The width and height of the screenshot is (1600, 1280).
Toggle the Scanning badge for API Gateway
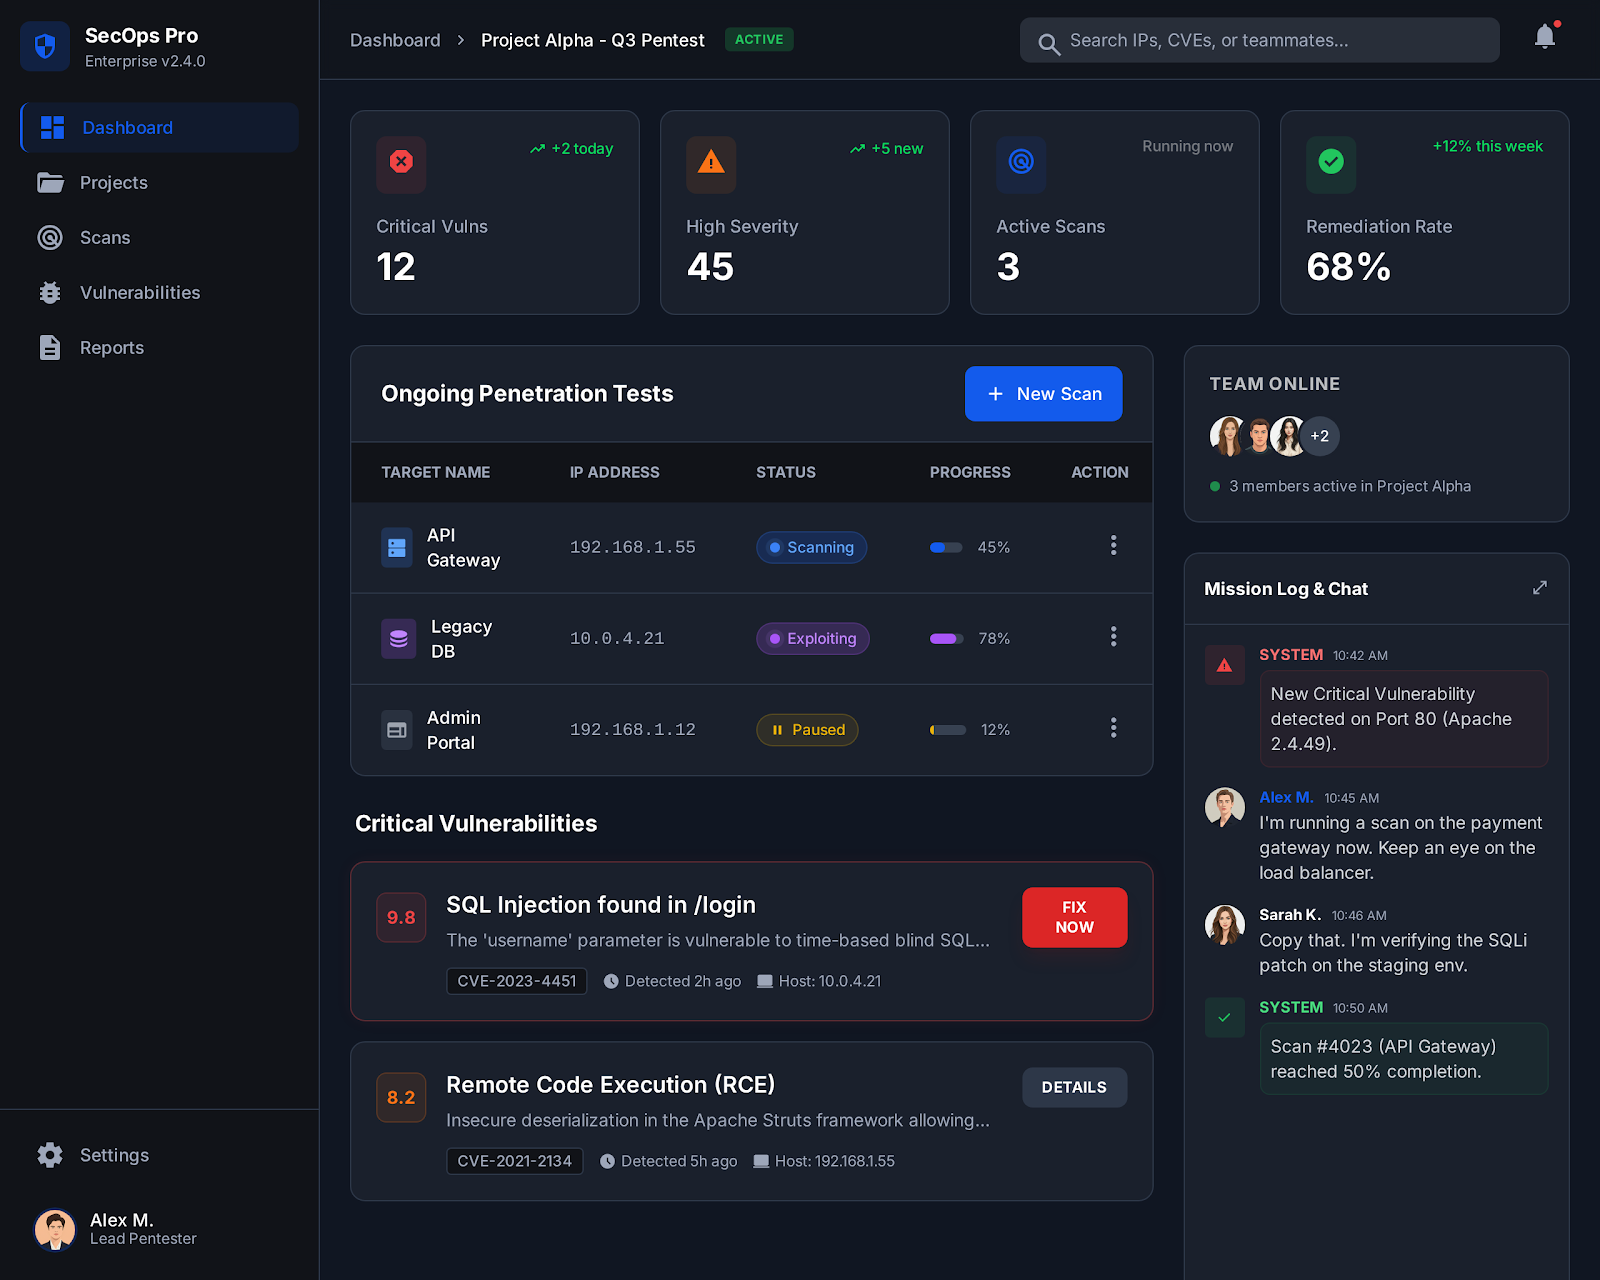811,547
